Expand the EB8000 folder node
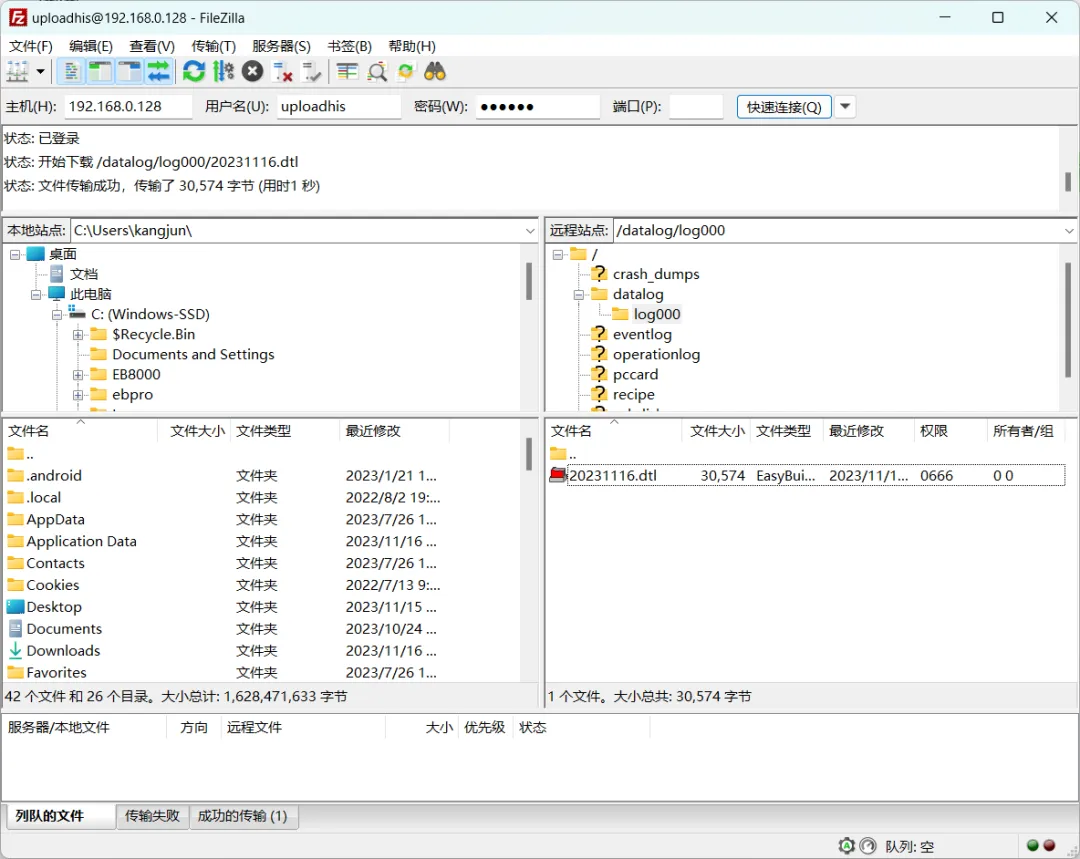Image resolution: width=1080 pixels, height=859 pixels. tap(78, 375)
